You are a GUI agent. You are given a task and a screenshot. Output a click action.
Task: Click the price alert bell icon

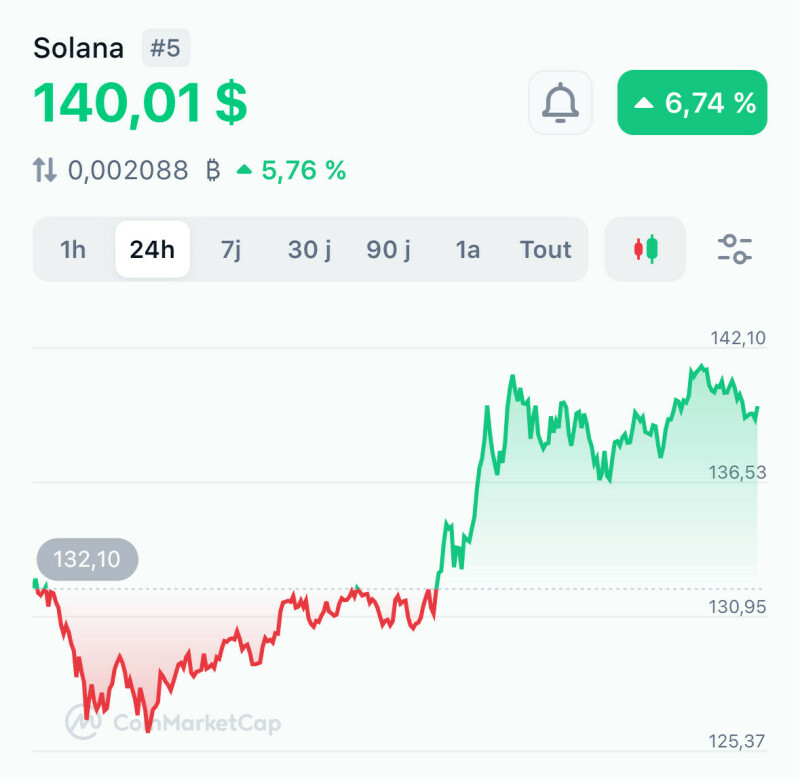tap(560, 102)
